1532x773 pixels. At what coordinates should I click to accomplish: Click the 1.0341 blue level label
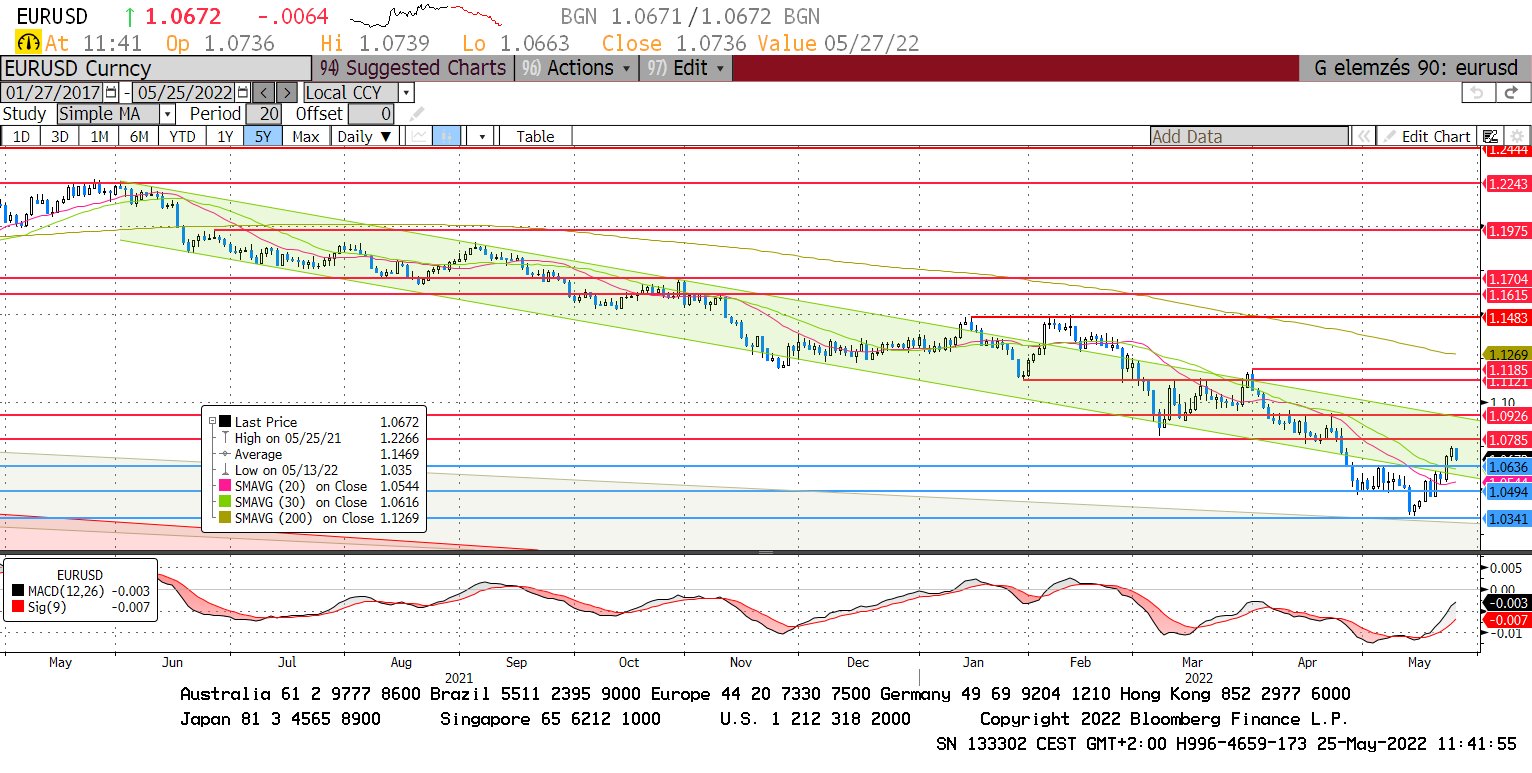pos(1508,518)
